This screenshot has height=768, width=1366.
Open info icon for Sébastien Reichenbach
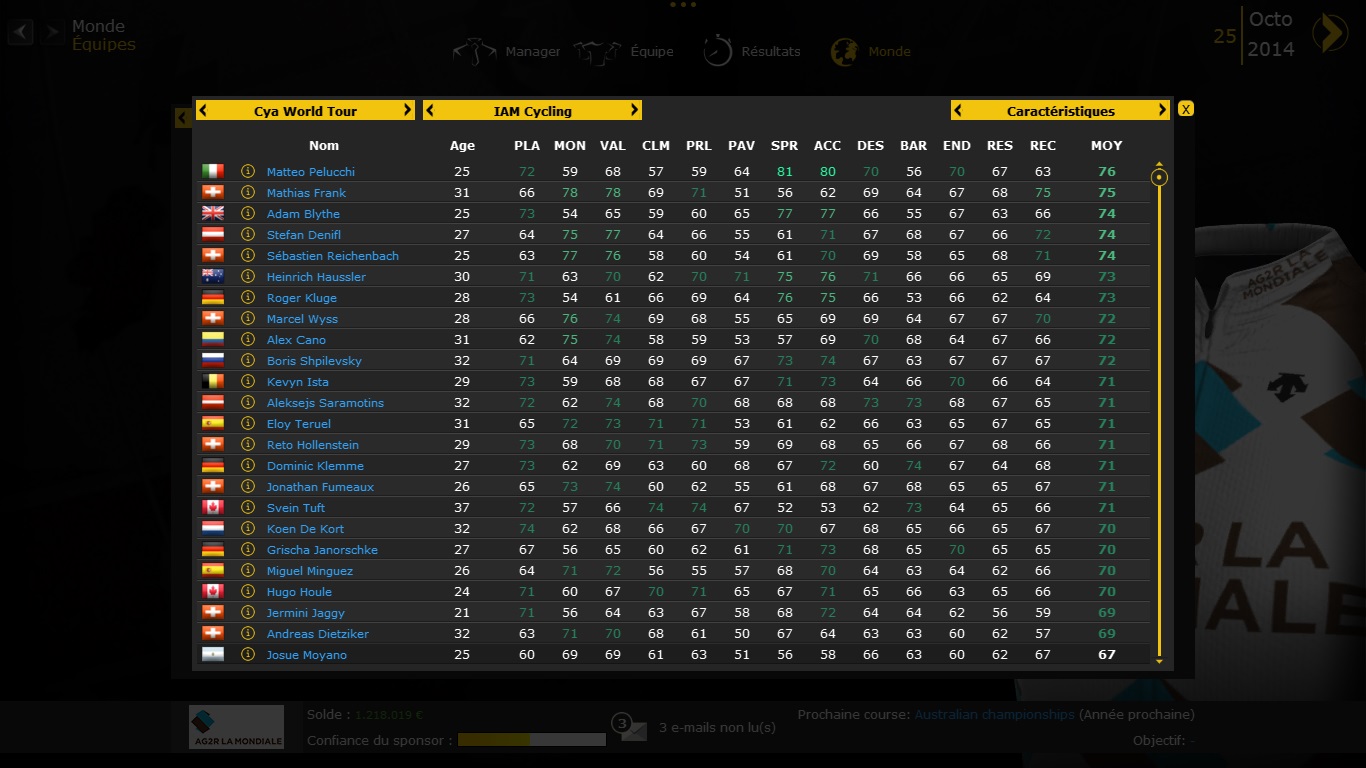pos(248,255)
